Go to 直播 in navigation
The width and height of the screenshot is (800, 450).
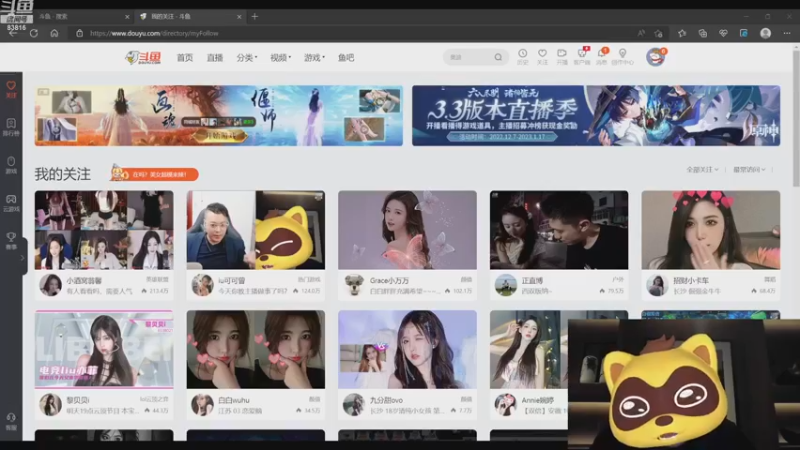pos(215,58)
